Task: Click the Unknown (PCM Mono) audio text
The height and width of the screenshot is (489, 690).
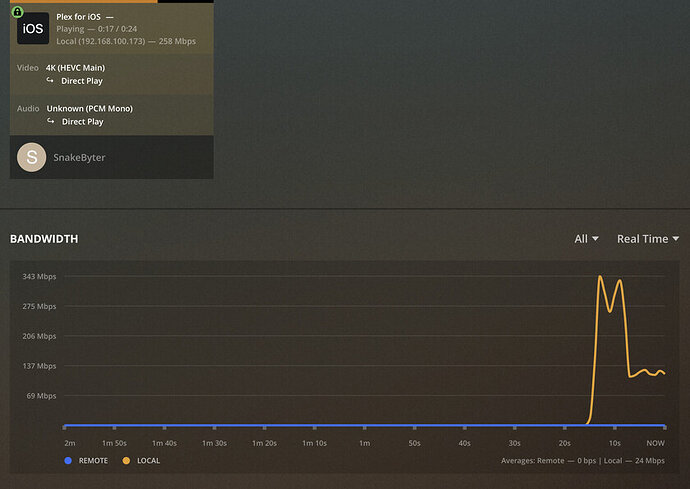Action: tap(90, 108)
